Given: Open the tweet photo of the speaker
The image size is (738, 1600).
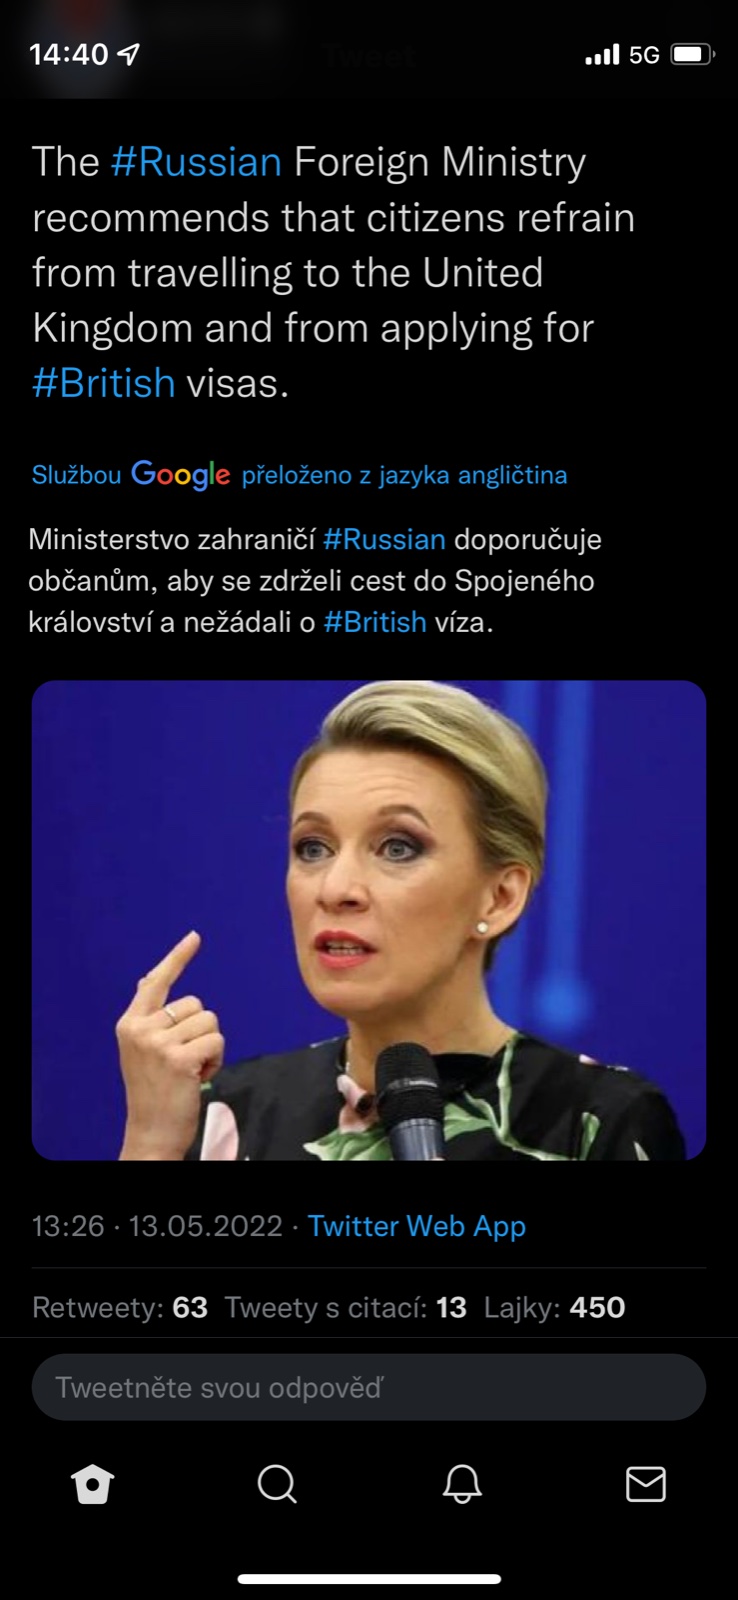Looking at the screenshot, I should (369, 920).
